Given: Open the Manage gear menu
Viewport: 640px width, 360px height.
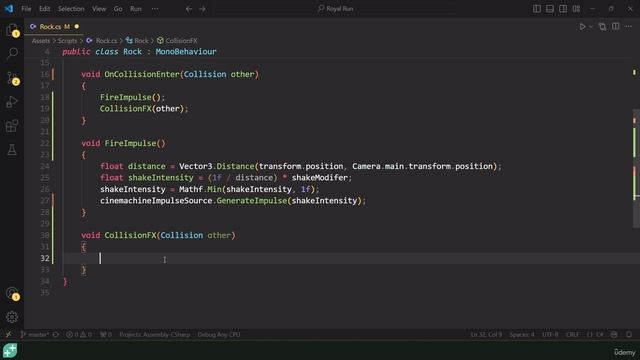Looking at the screenshot, I should point(12,317).
